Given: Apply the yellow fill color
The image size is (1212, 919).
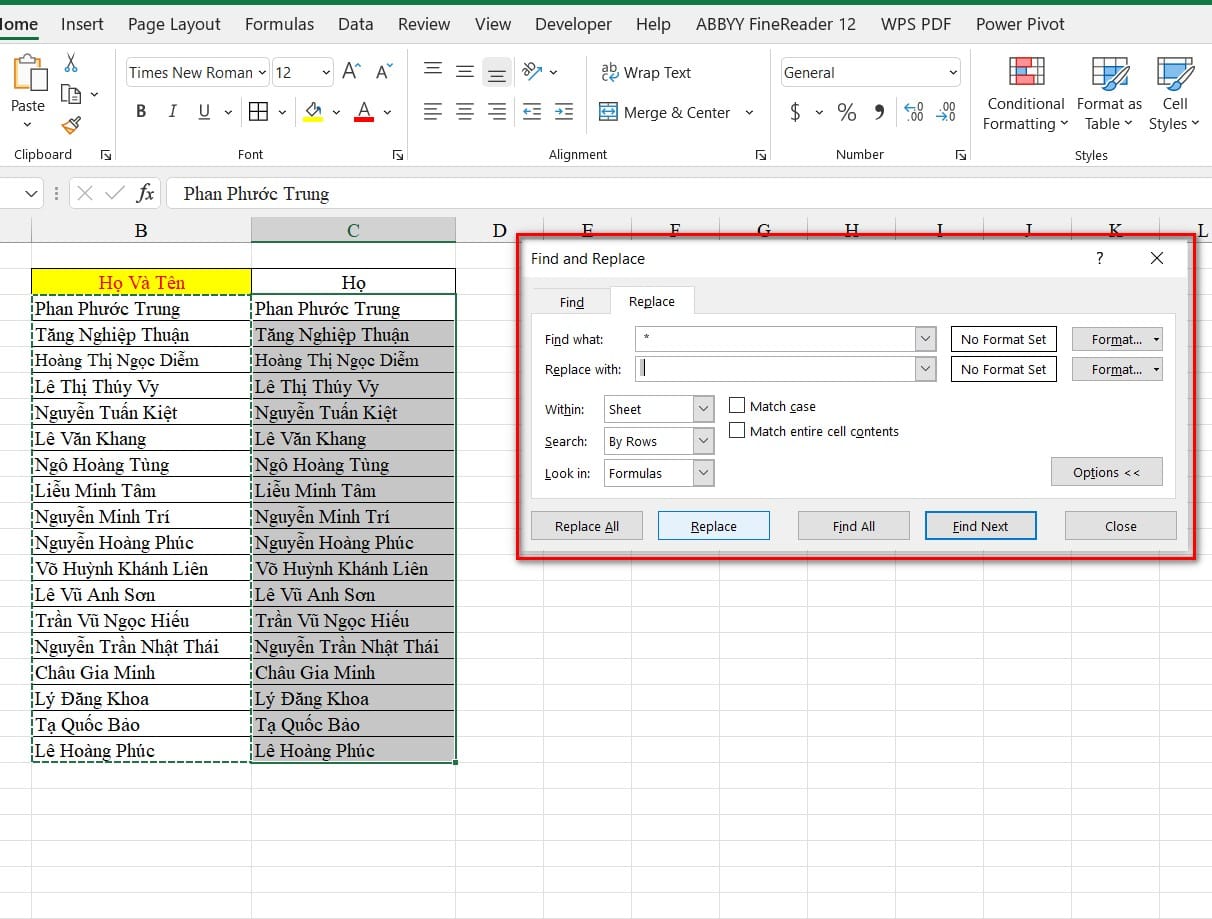Looking at the screenshot, I should pos(313,112).
